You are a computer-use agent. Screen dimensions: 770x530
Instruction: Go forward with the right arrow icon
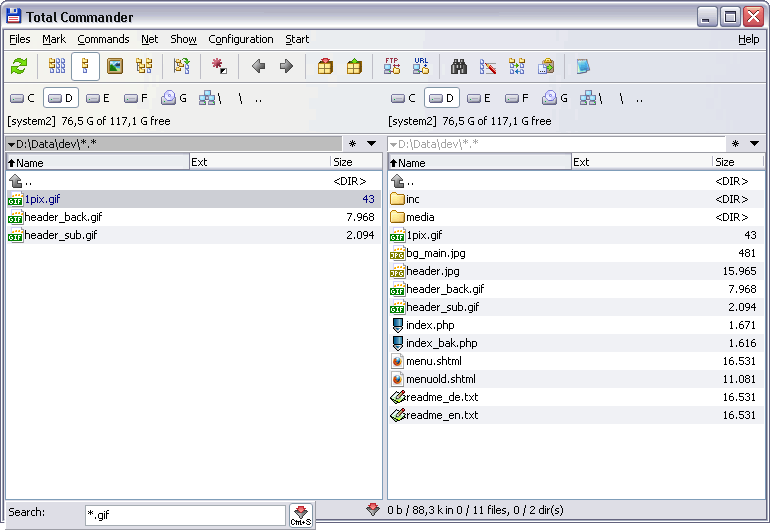(286, 66)
